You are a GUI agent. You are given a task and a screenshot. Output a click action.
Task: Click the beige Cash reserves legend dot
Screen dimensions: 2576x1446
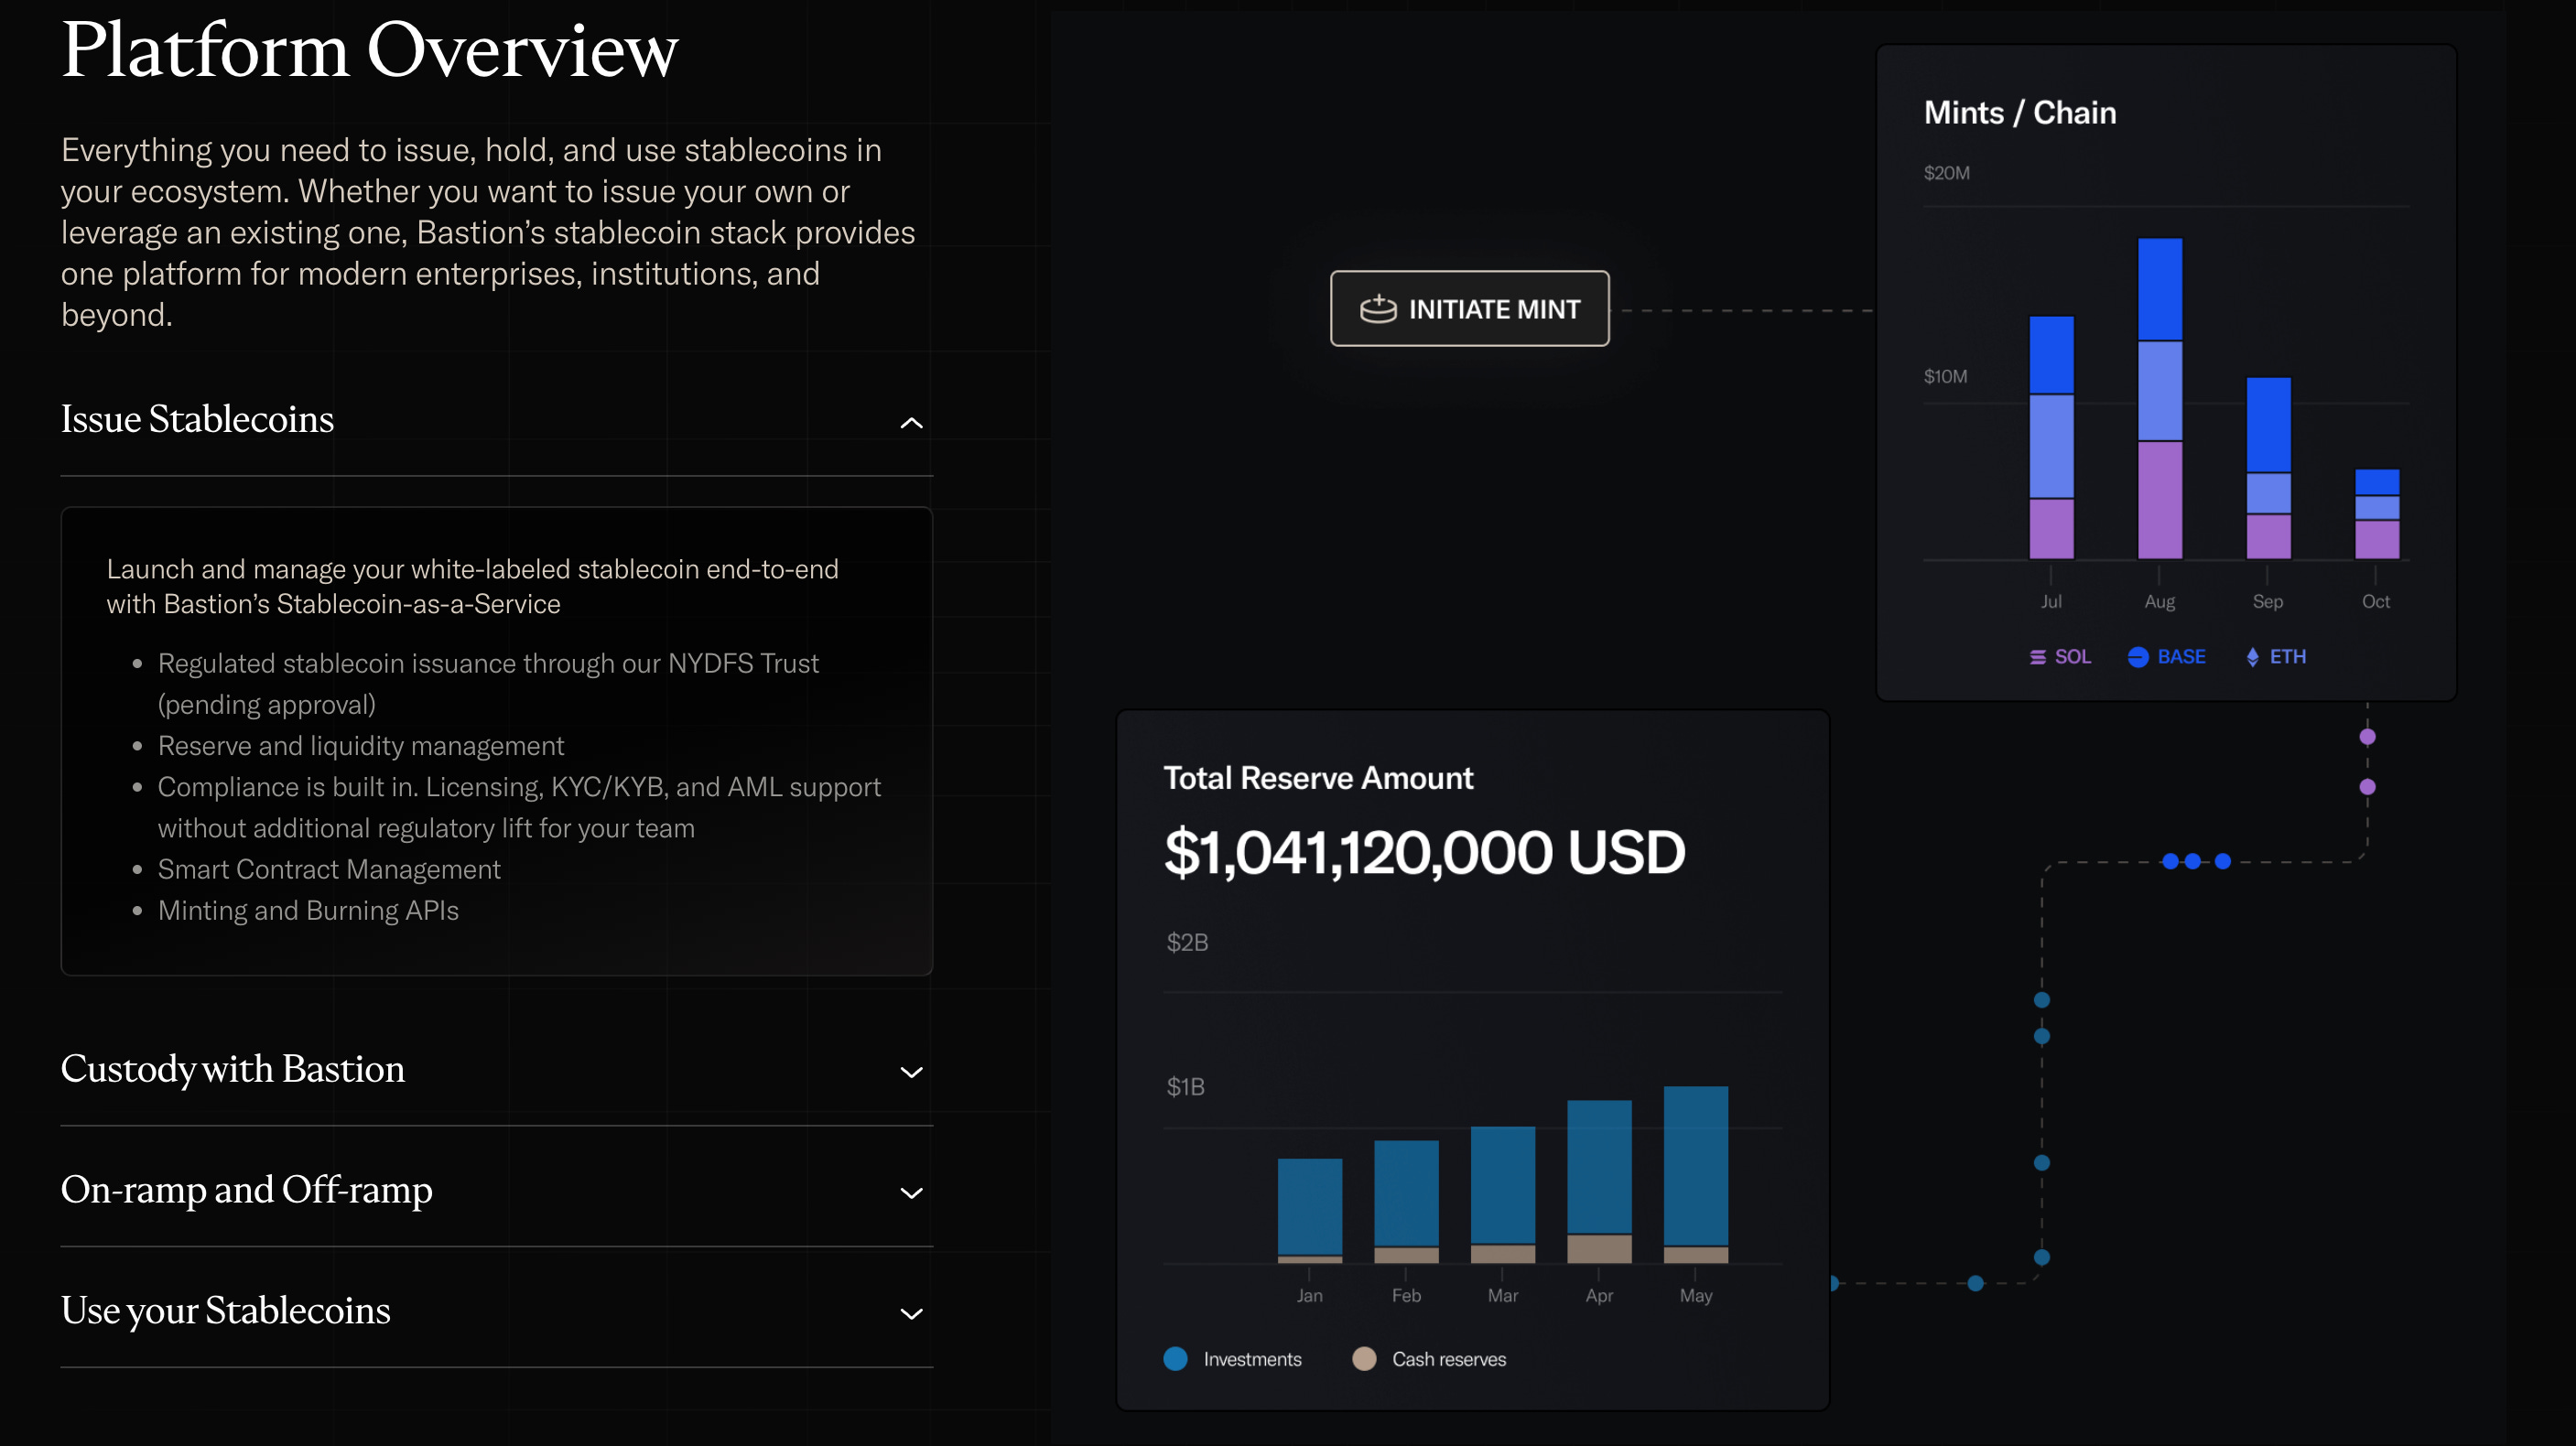(1363, 1359)
